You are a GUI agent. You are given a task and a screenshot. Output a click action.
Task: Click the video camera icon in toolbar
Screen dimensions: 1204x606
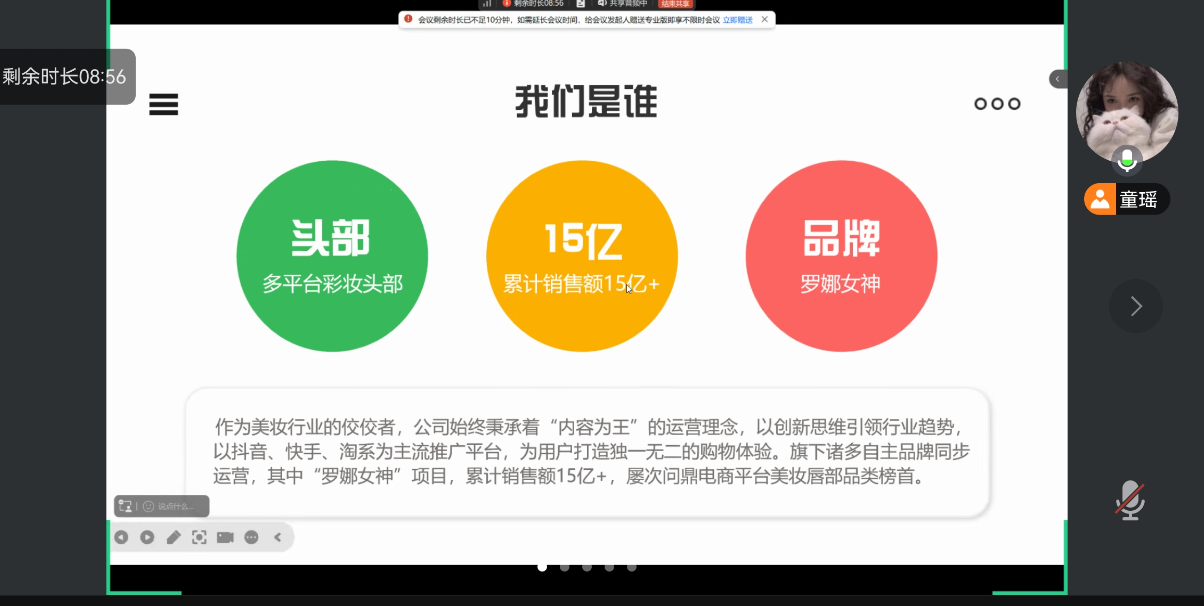click(x=225, y=537)
